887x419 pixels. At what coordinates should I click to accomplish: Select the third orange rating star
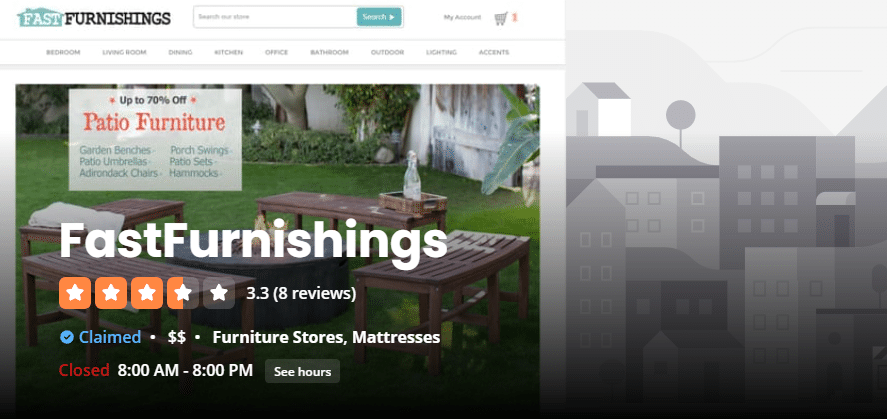coord(147,293)
